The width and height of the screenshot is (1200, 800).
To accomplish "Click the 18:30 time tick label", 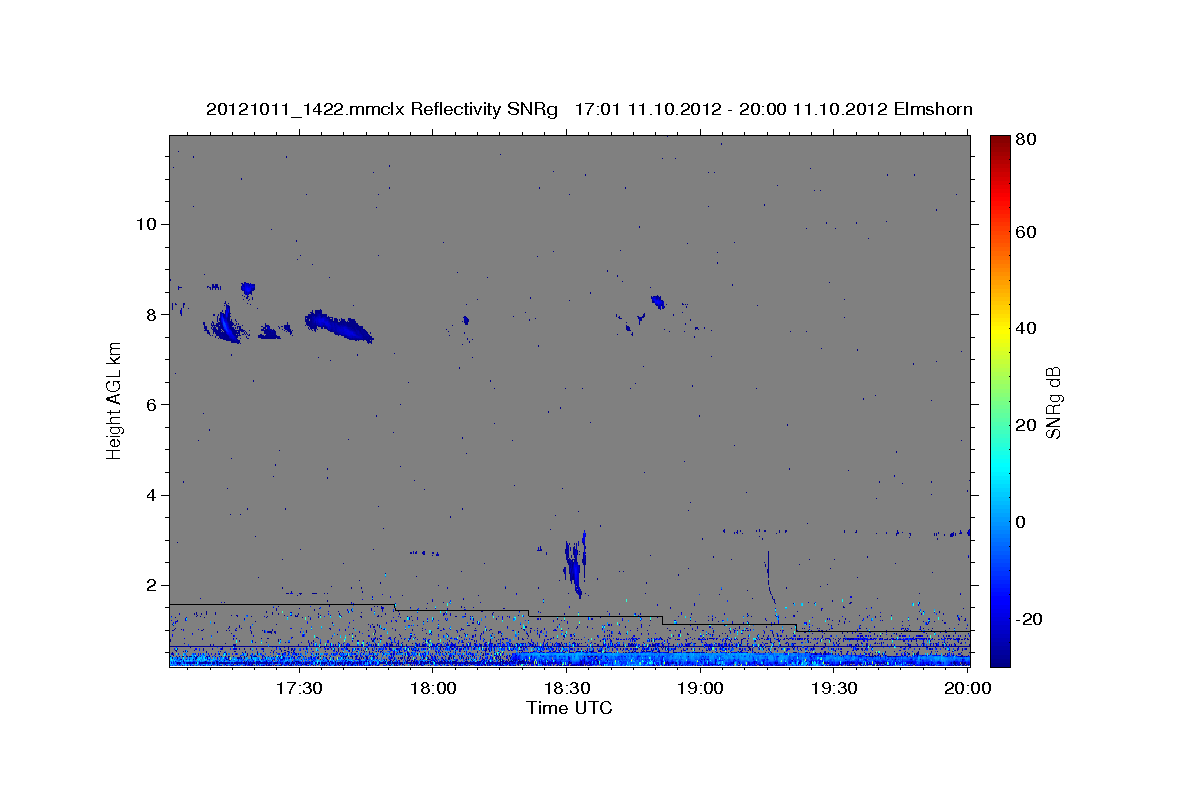I will [567, 688].
